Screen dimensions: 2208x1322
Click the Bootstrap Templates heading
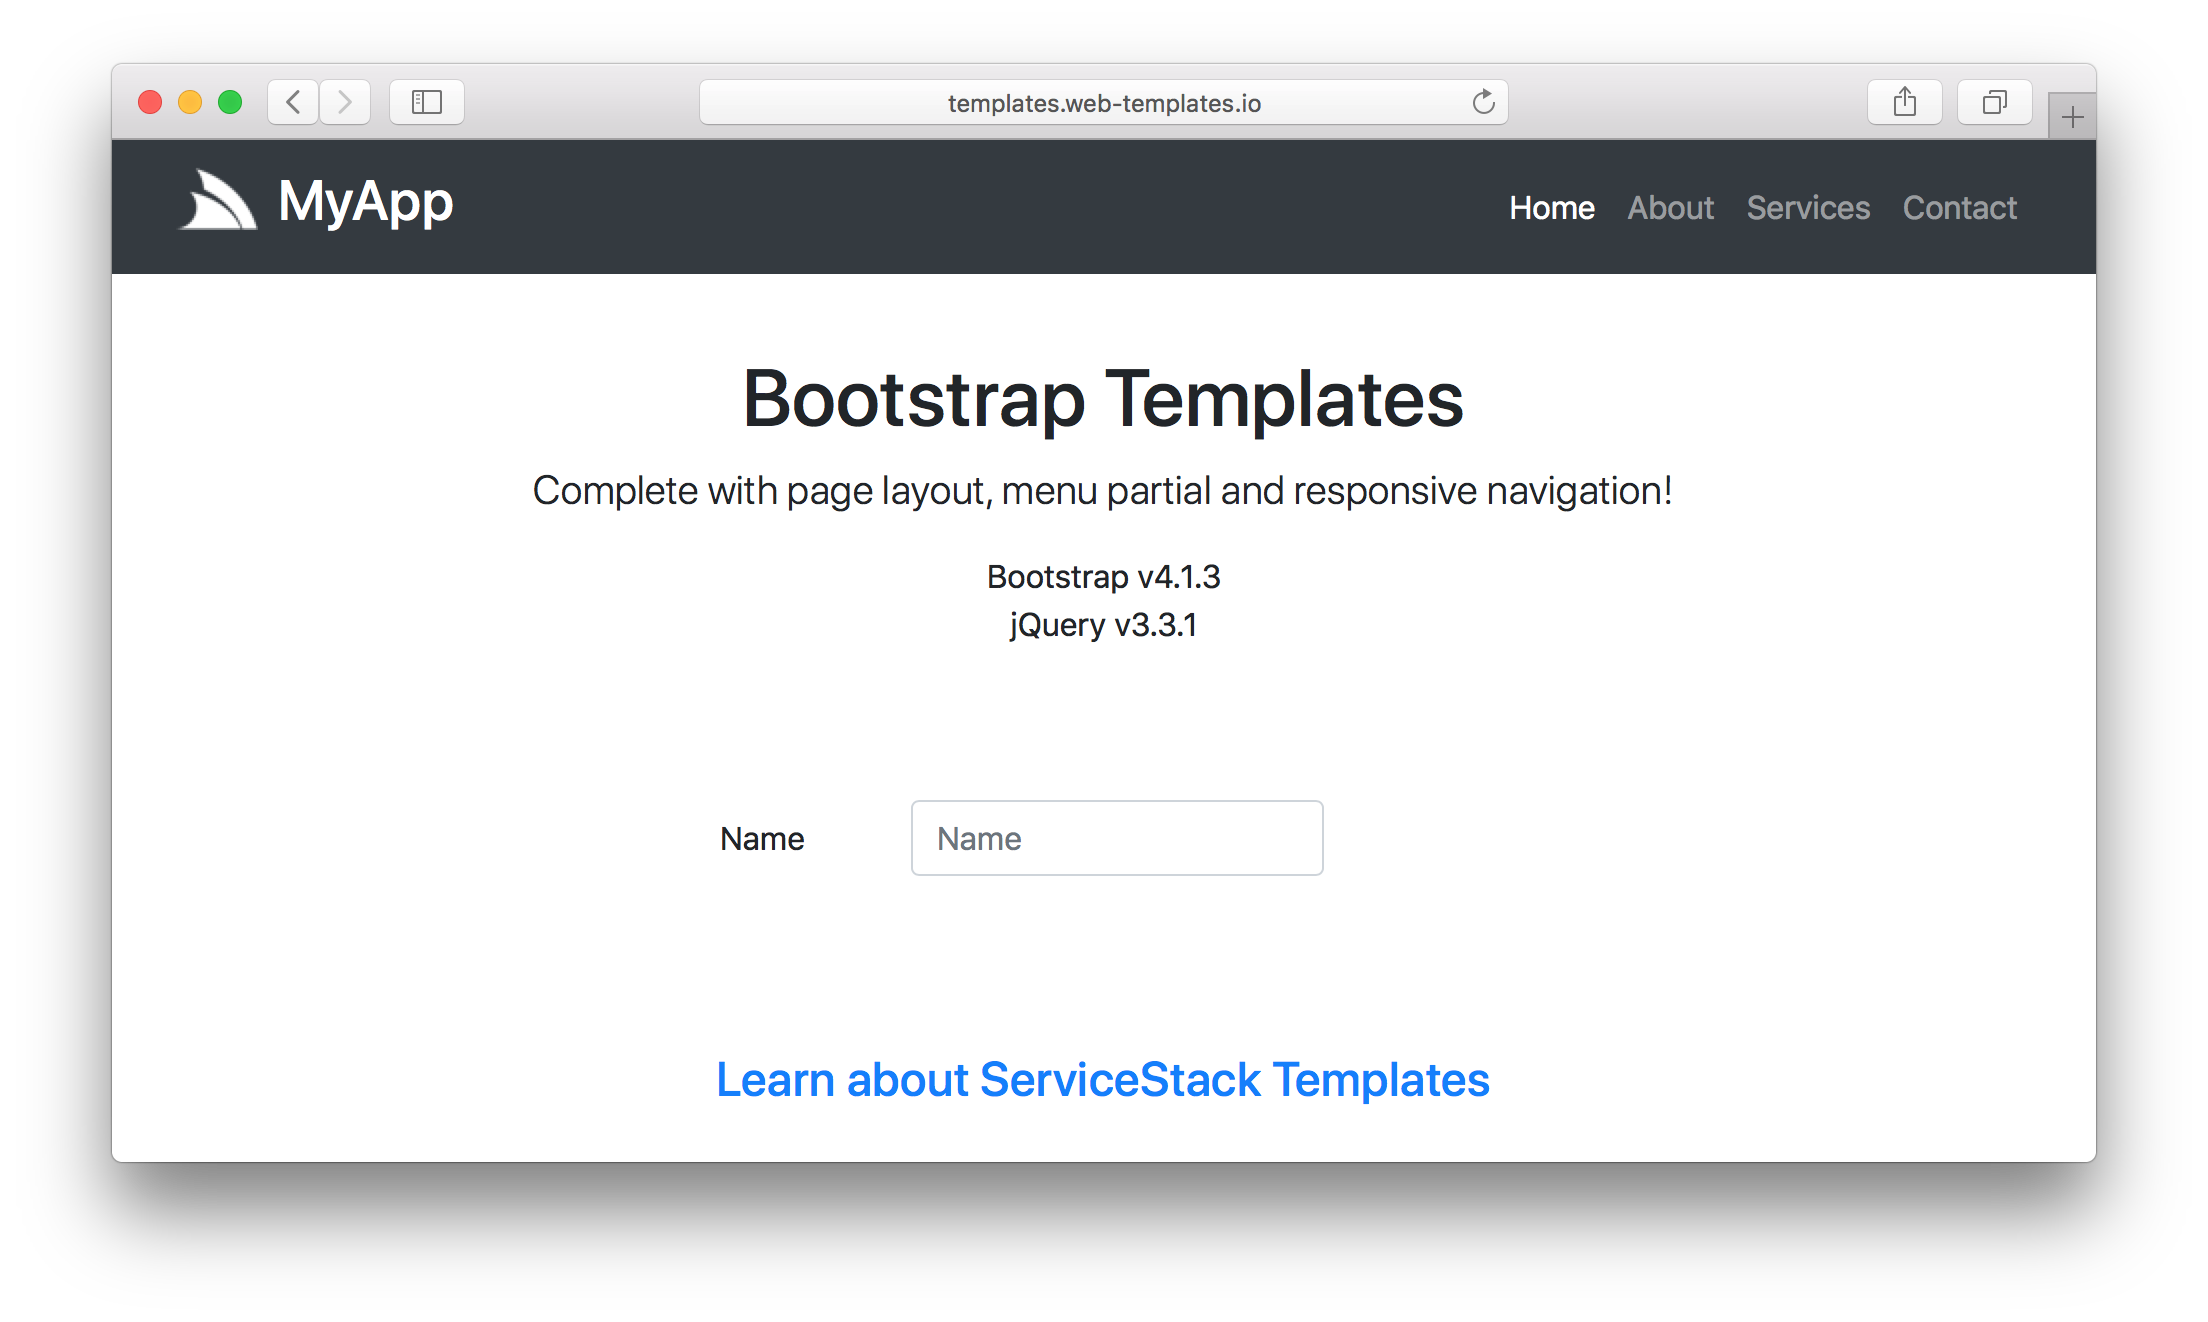pos(1103,399)
